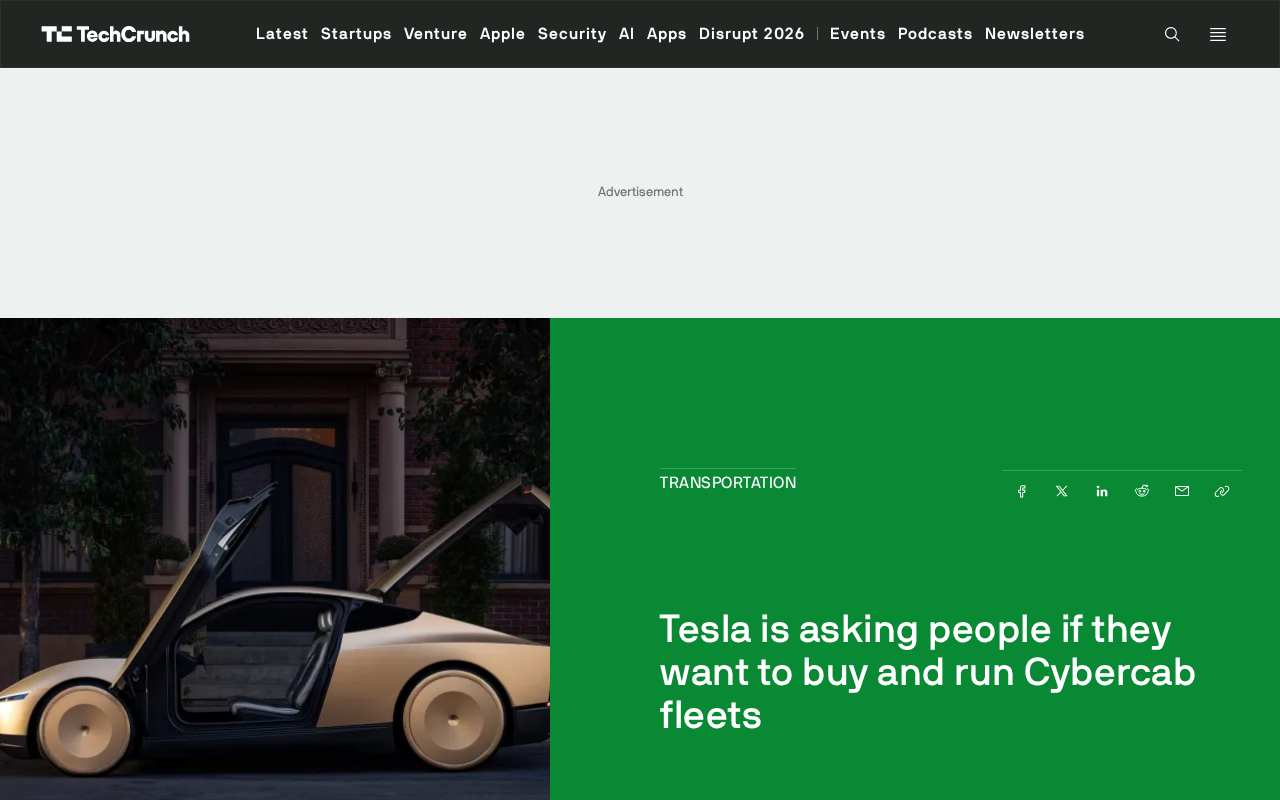
Task: Open Newsletters nav item
Action: coord(1035,34)
